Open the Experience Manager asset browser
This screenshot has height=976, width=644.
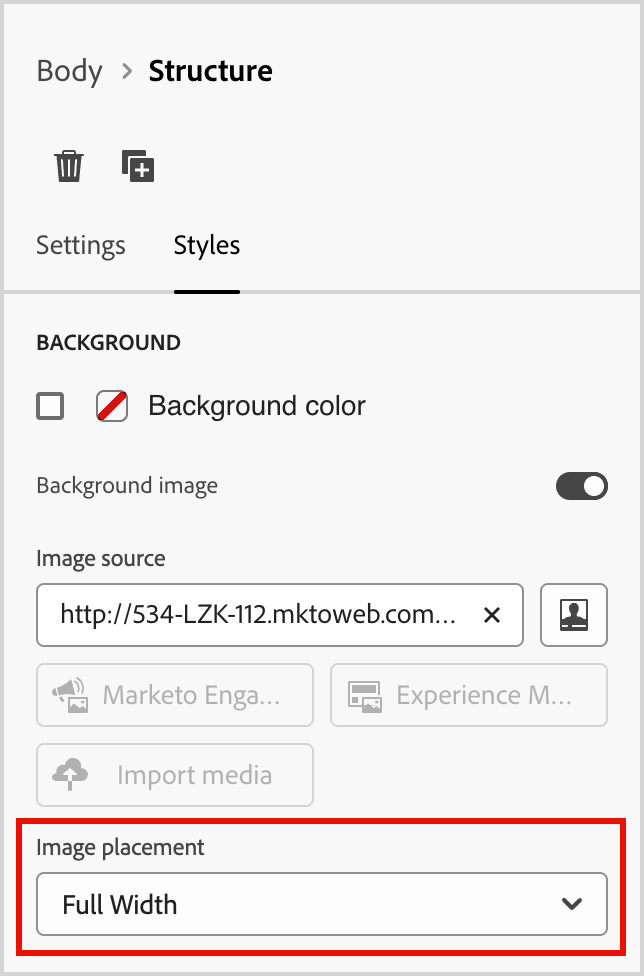pyautogui.click(x=468, y=695)
